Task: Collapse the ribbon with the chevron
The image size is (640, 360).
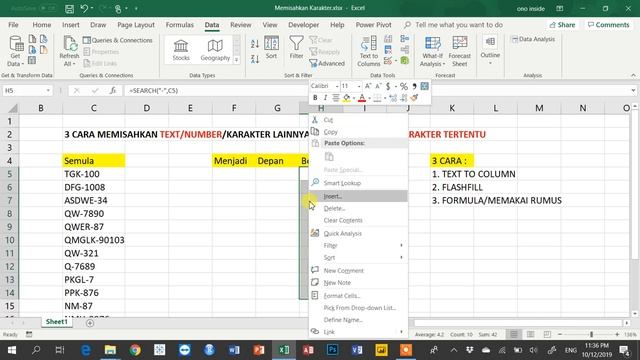Action: pyautogui.click(x=633, y=76)
